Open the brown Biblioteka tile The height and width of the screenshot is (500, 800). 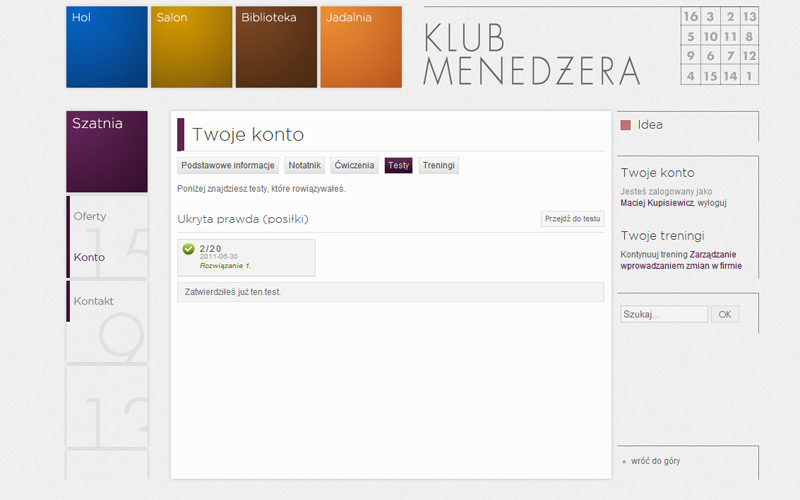pyautogui.click(x=276, y=47)
